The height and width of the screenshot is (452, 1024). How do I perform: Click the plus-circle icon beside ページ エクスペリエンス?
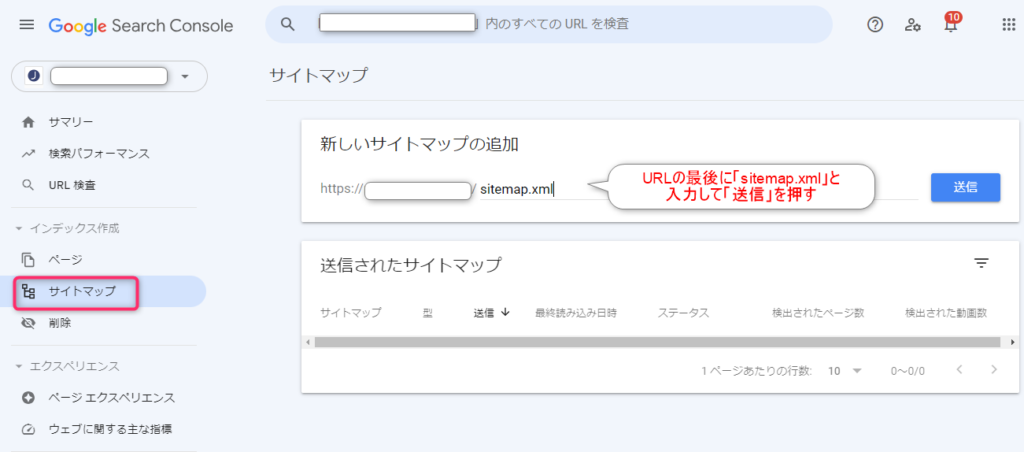click(28, 398)
